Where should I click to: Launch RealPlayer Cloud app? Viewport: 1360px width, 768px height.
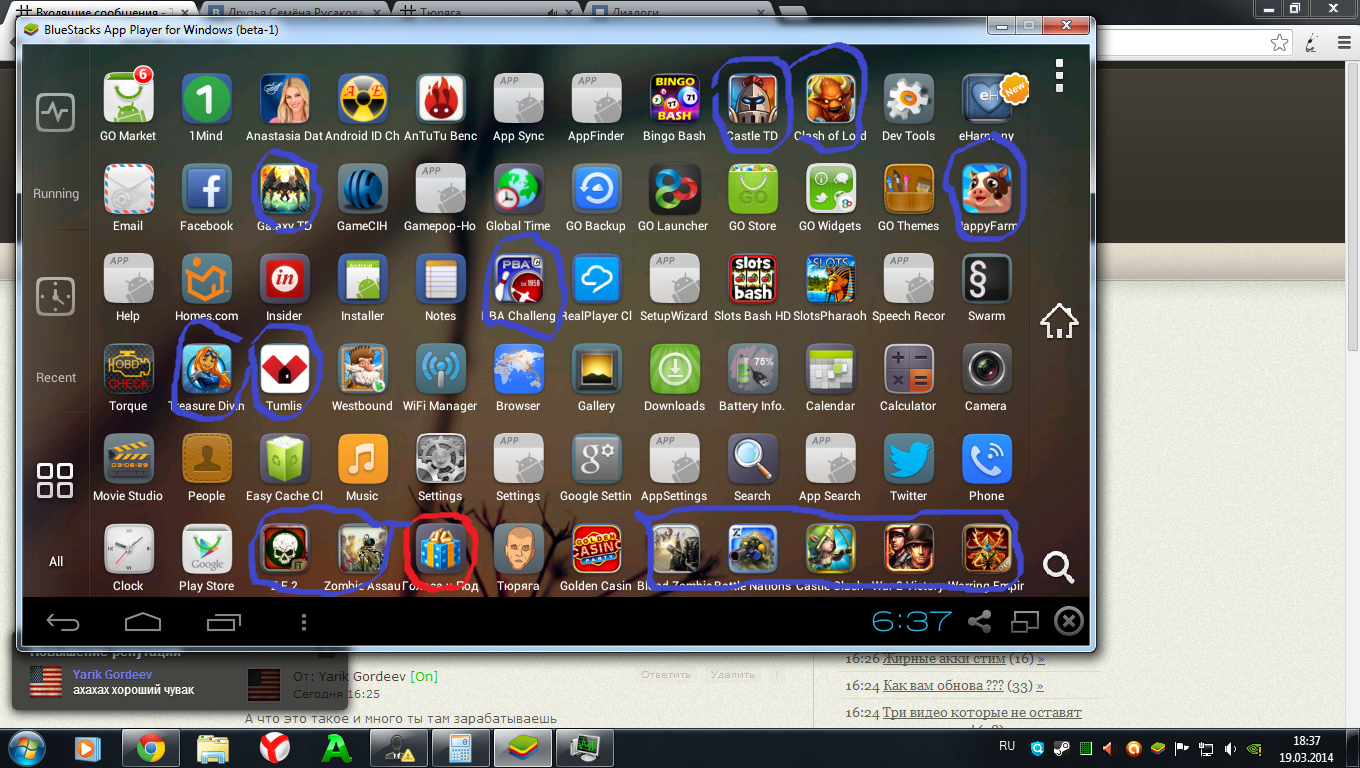click(x=596, y=279)
